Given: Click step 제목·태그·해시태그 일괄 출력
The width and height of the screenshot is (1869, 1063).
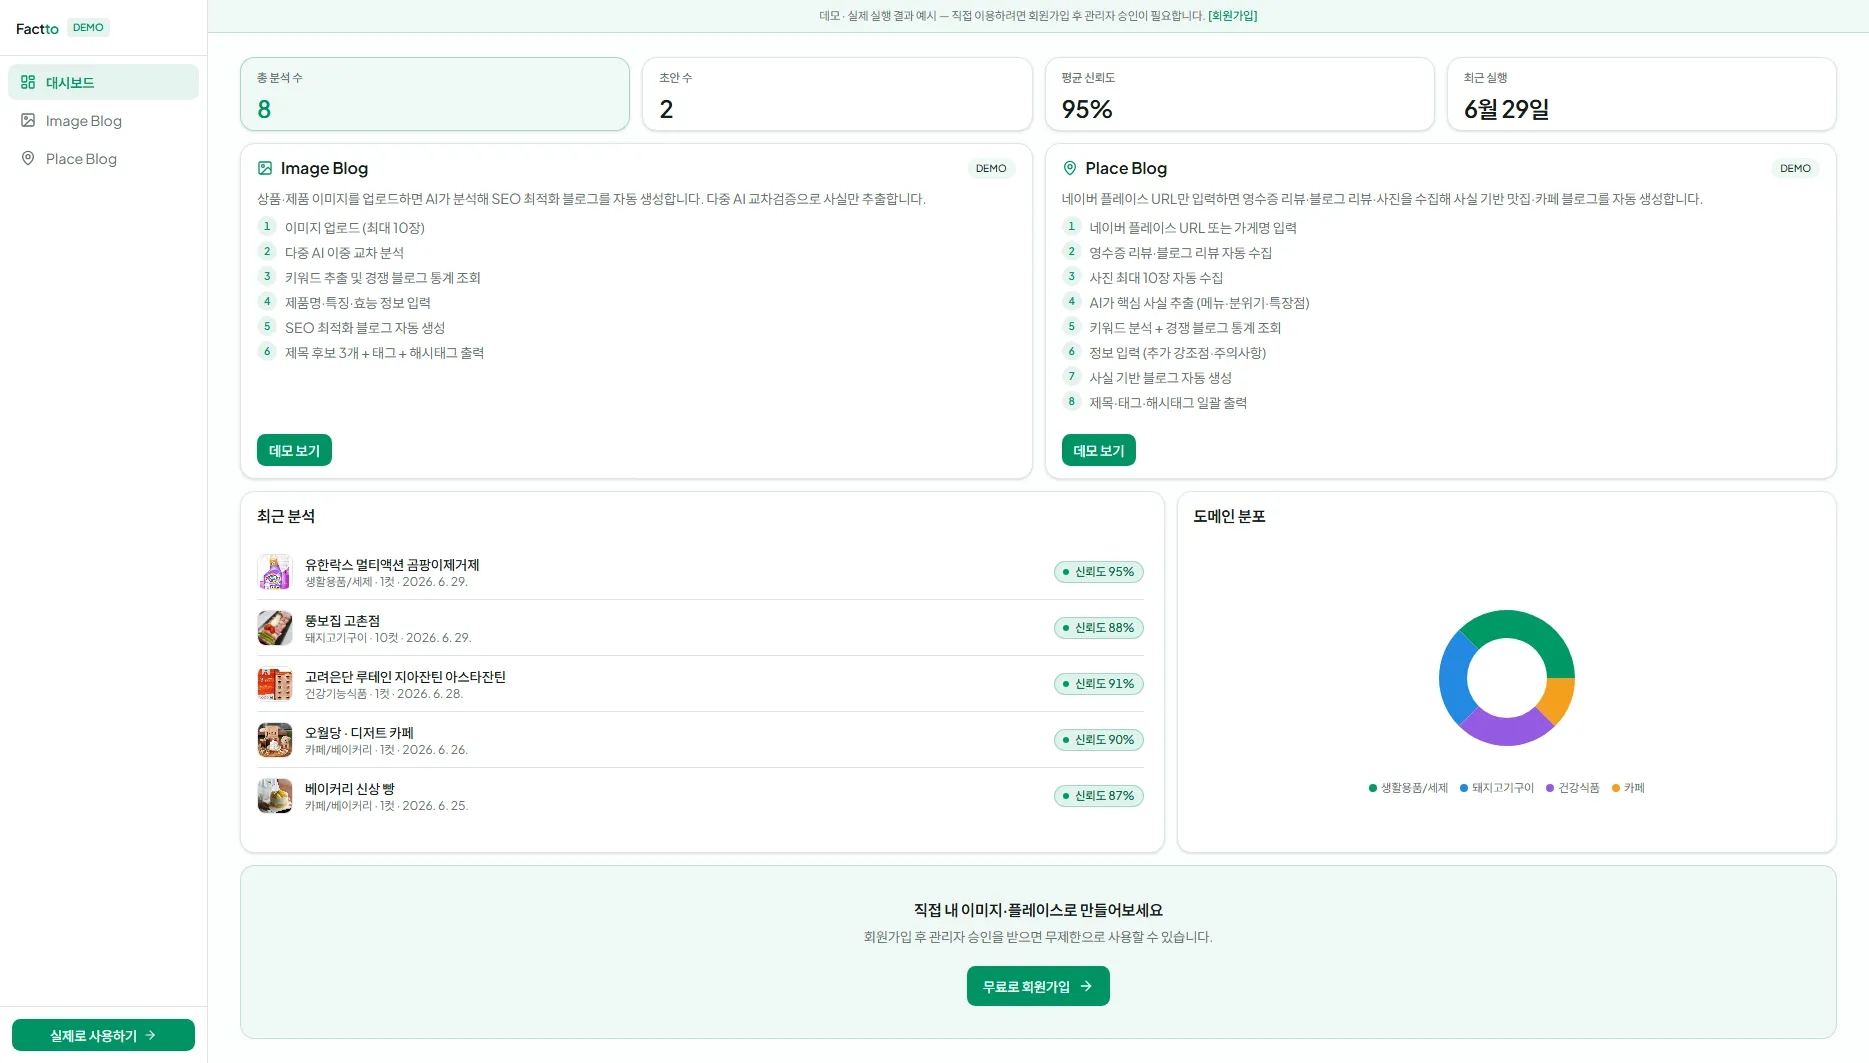Looking at the screenshot, I should pyautogui.click(x=1167, y=403).
